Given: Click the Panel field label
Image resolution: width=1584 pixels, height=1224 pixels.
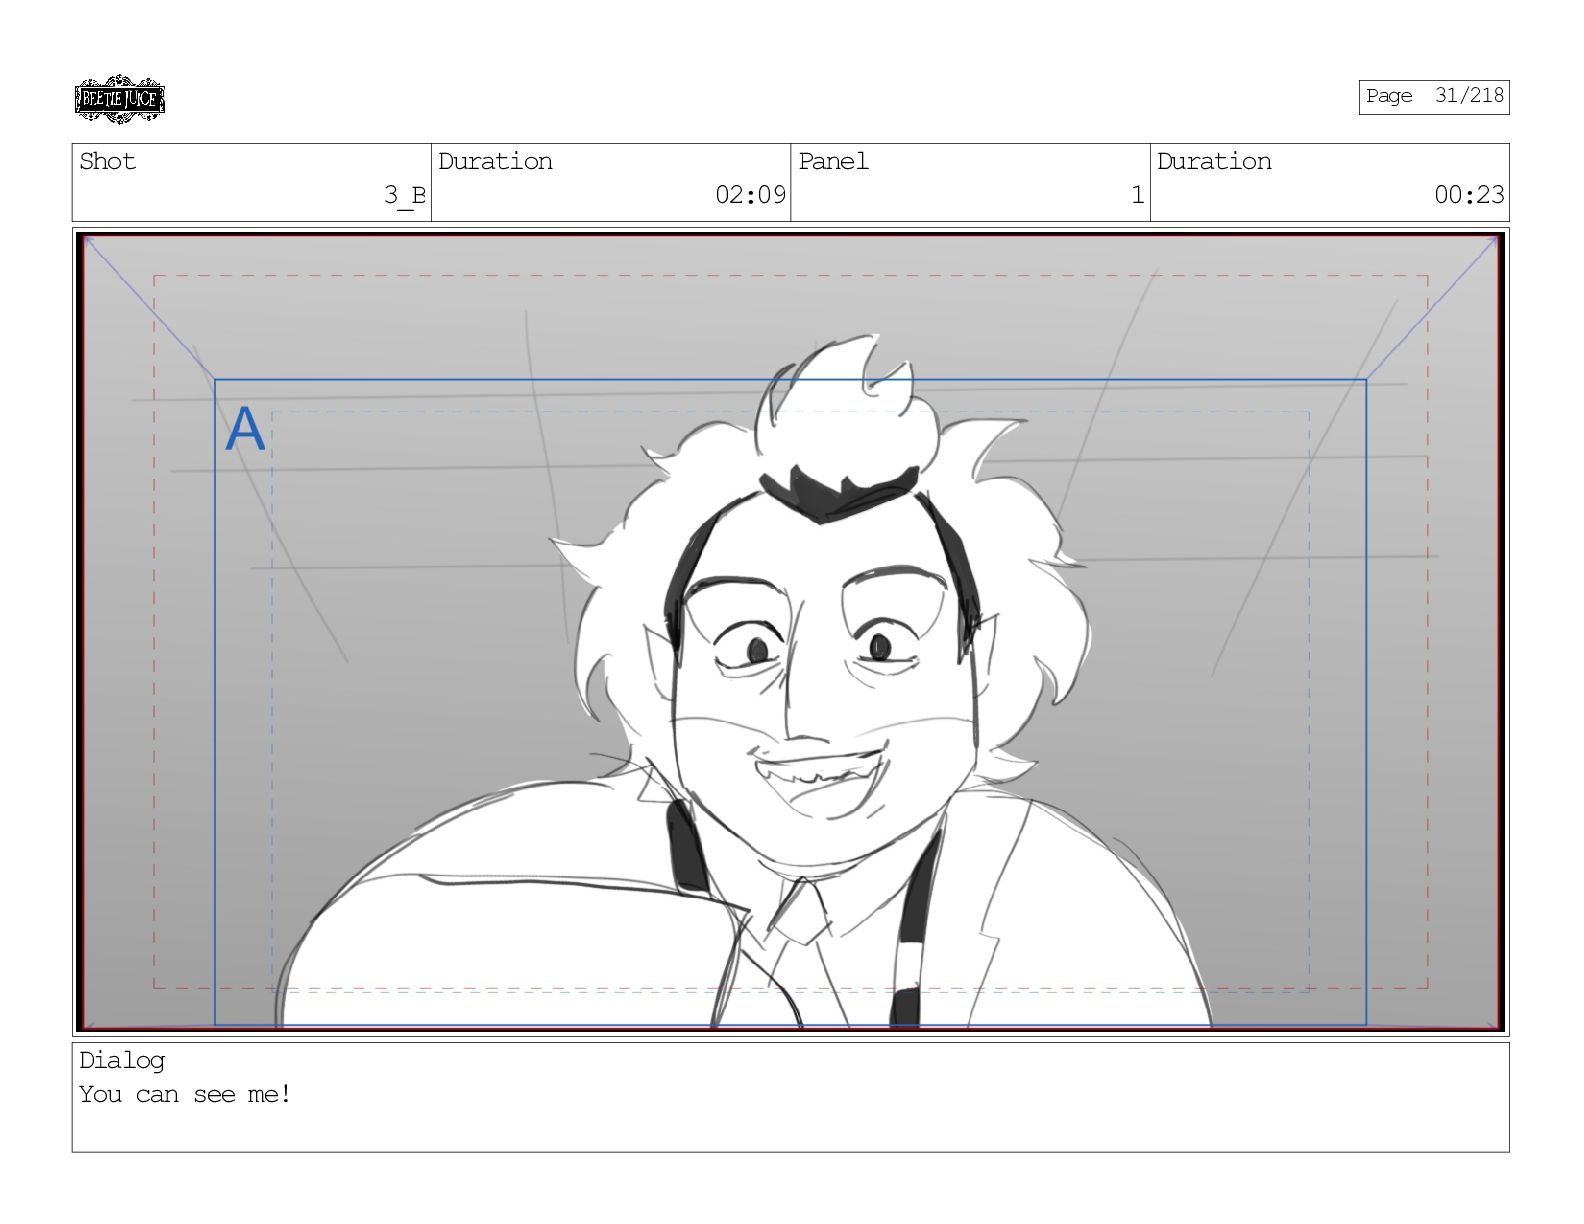Looking at the screenshot, I should pos(833,161).
